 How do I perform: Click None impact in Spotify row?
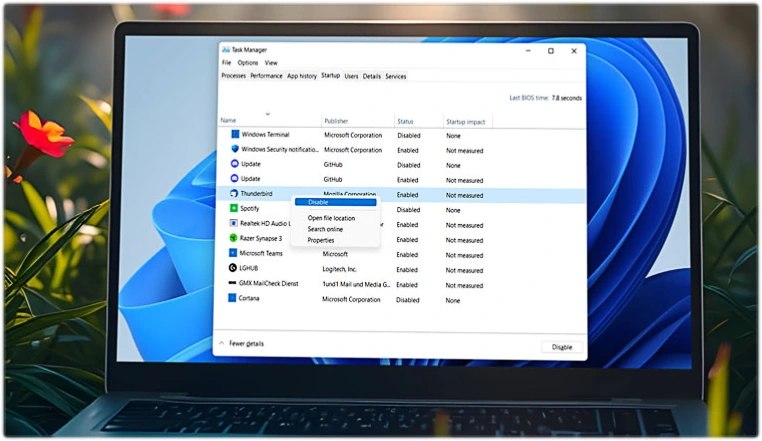pyautogui.click(x=453, y=211)
